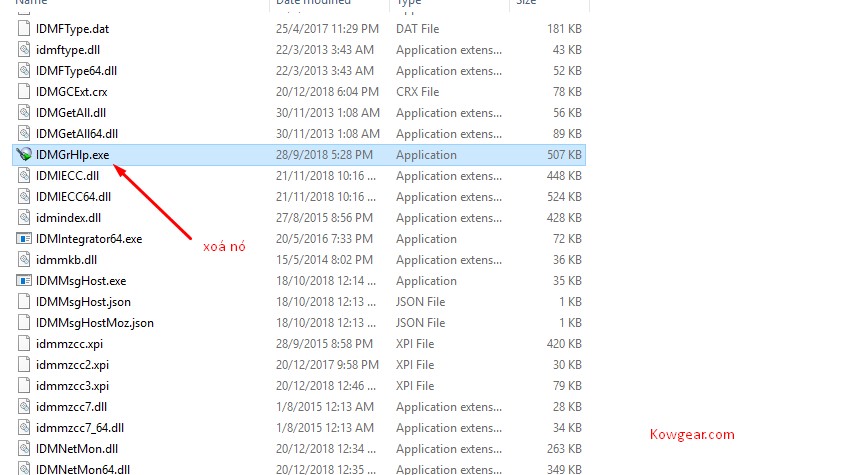Click the 420 KB size cell
848x475 pixels.
[x=564, y=344]
